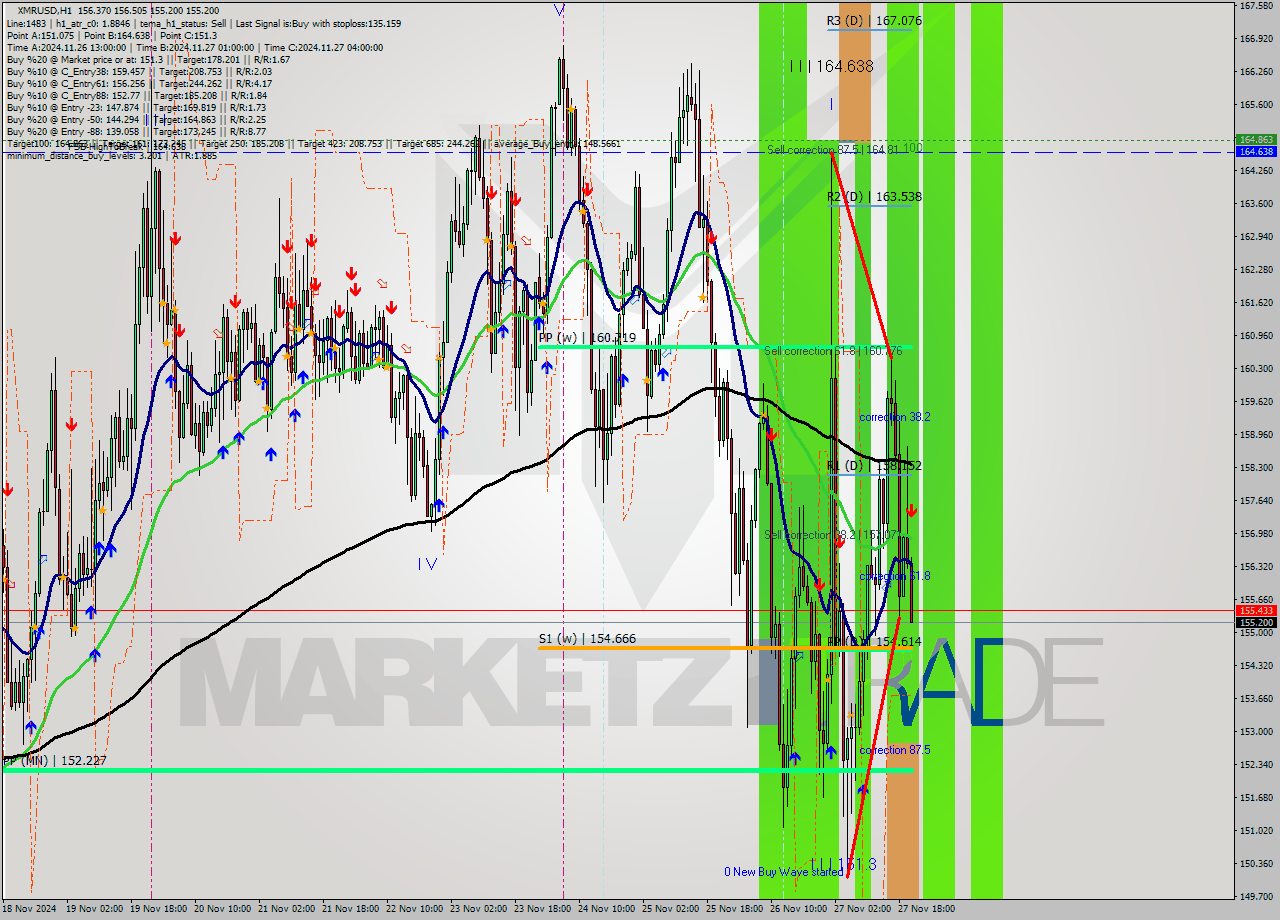The image size is (1280, 920).
Task: Click the 167.580 price axis value
Action: (1256, 5)
